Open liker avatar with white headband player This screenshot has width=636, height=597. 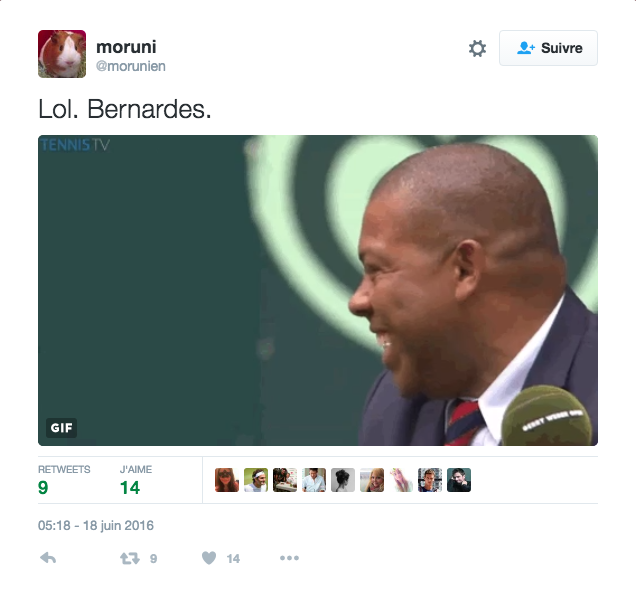256,480
